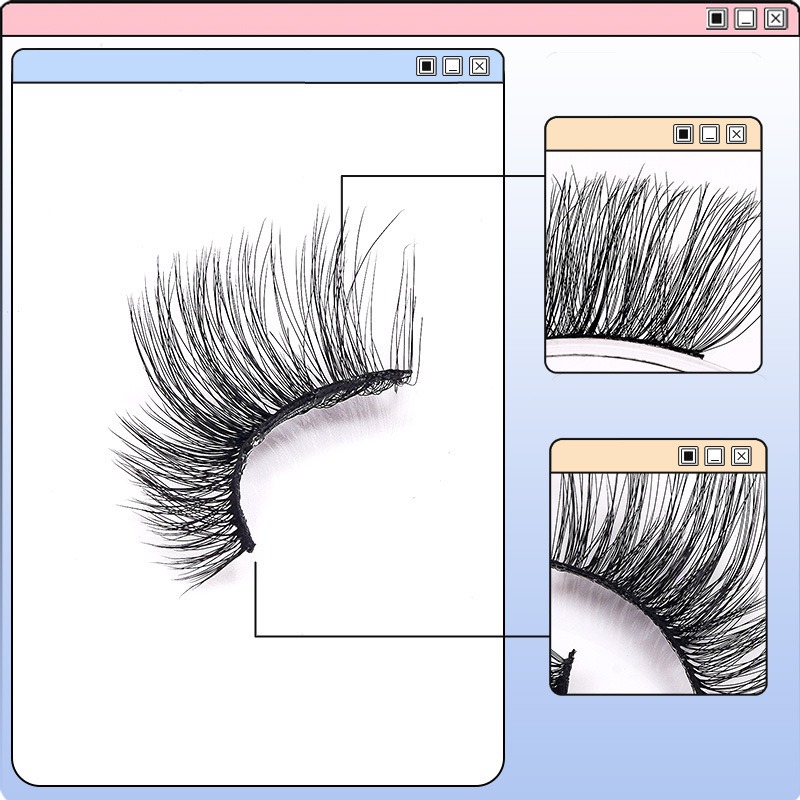This screenshot has height=800, width=800.
Task: Minimize the outer pink-titled window
Action: pyautogui.click(x=745, y=19)
